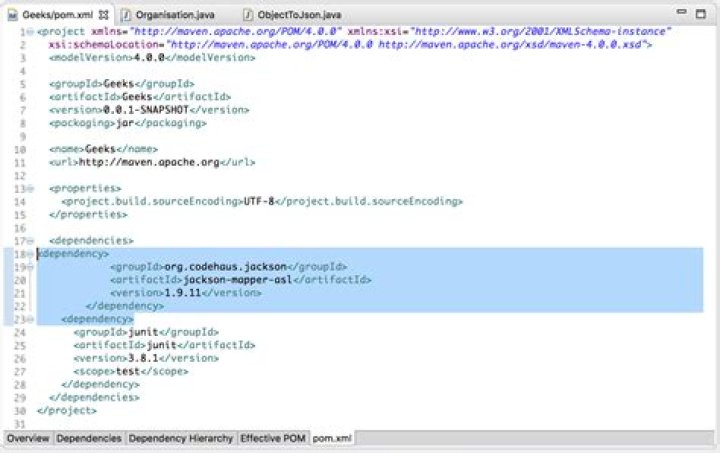Open the Organisation.java tab
Image resolution: width=720 pixels, height=453 pixels.
tap(175, 15)
